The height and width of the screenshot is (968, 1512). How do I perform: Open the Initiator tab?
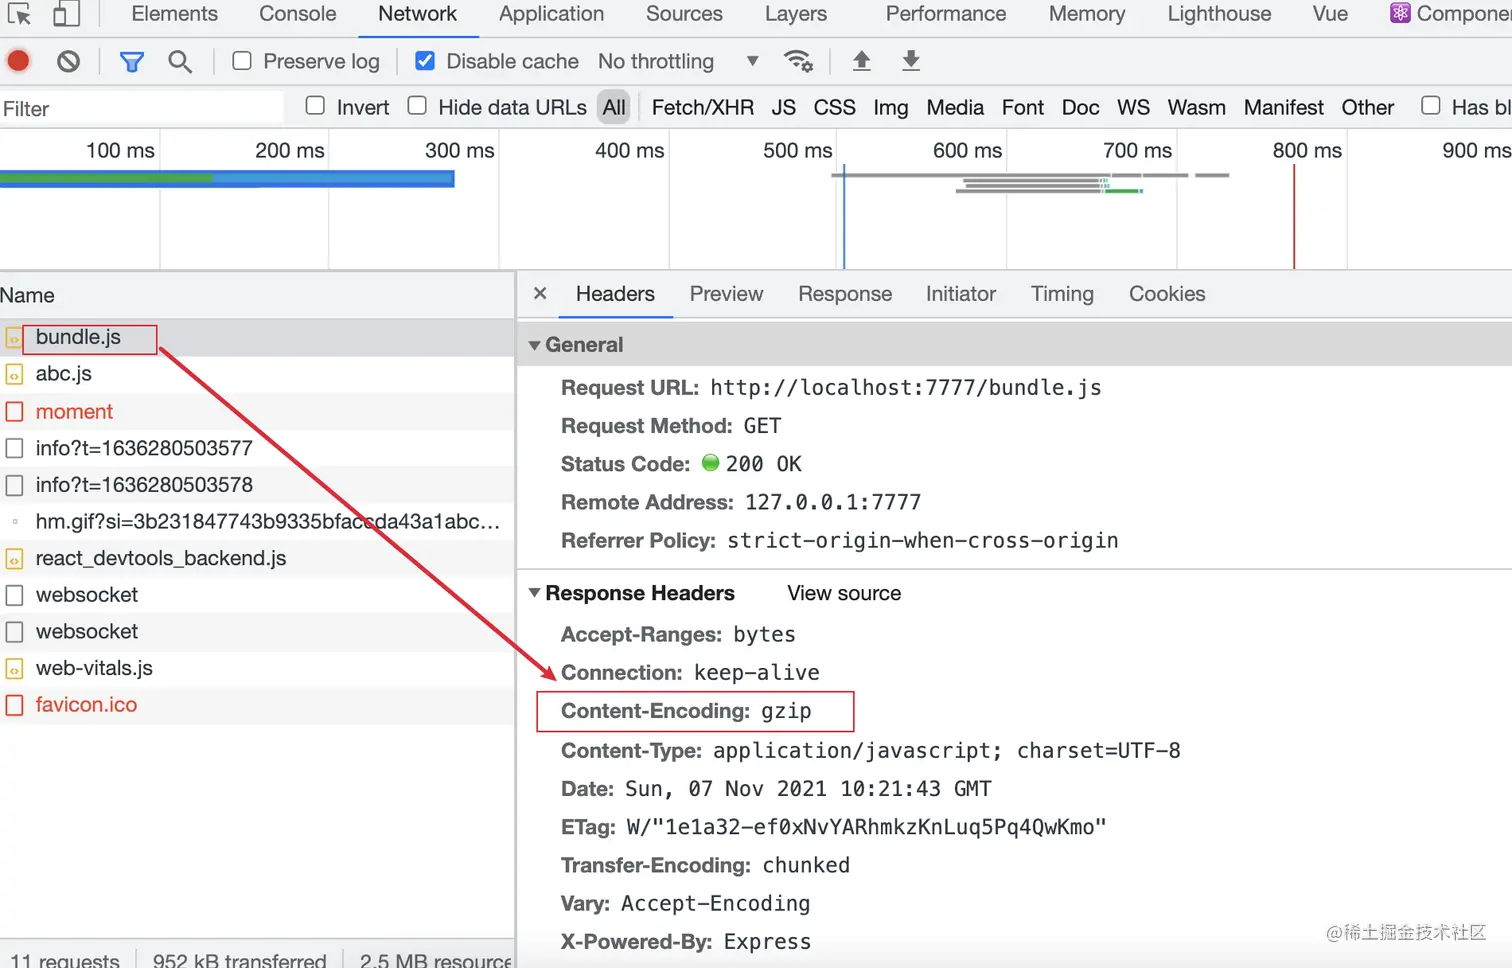point(961,294)
